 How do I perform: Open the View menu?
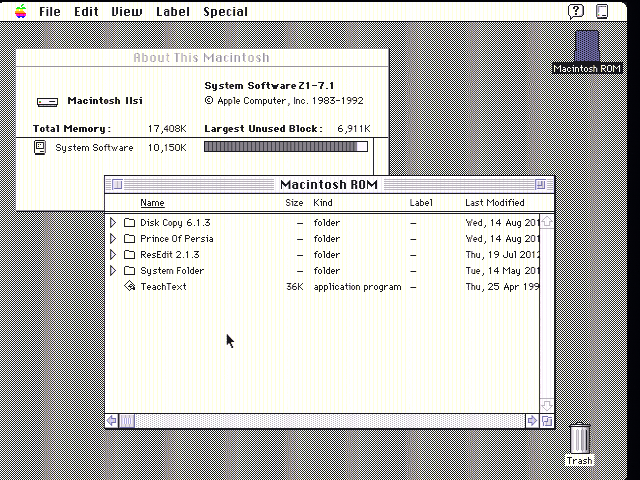pyautogui.click(x=127, y=11)
